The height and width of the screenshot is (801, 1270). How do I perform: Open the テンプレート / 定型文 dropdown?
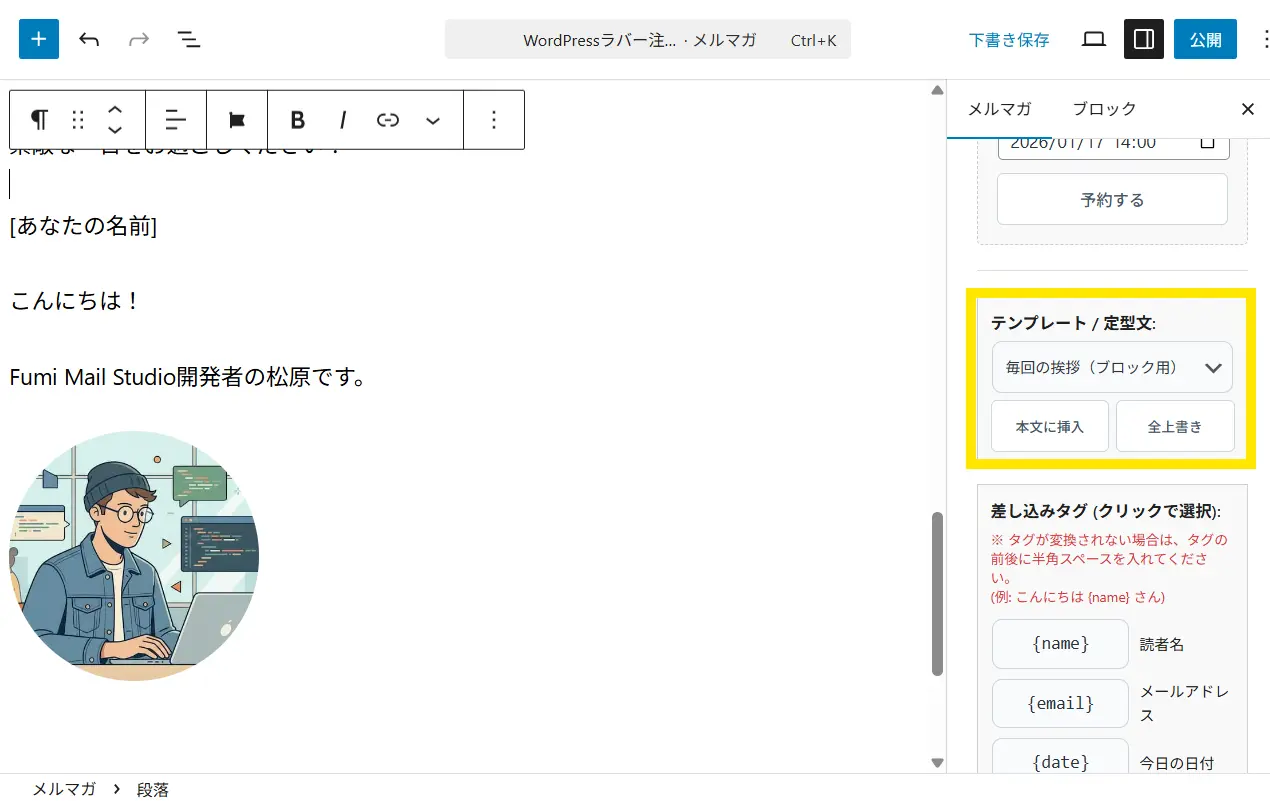(x=1112, y=367)
